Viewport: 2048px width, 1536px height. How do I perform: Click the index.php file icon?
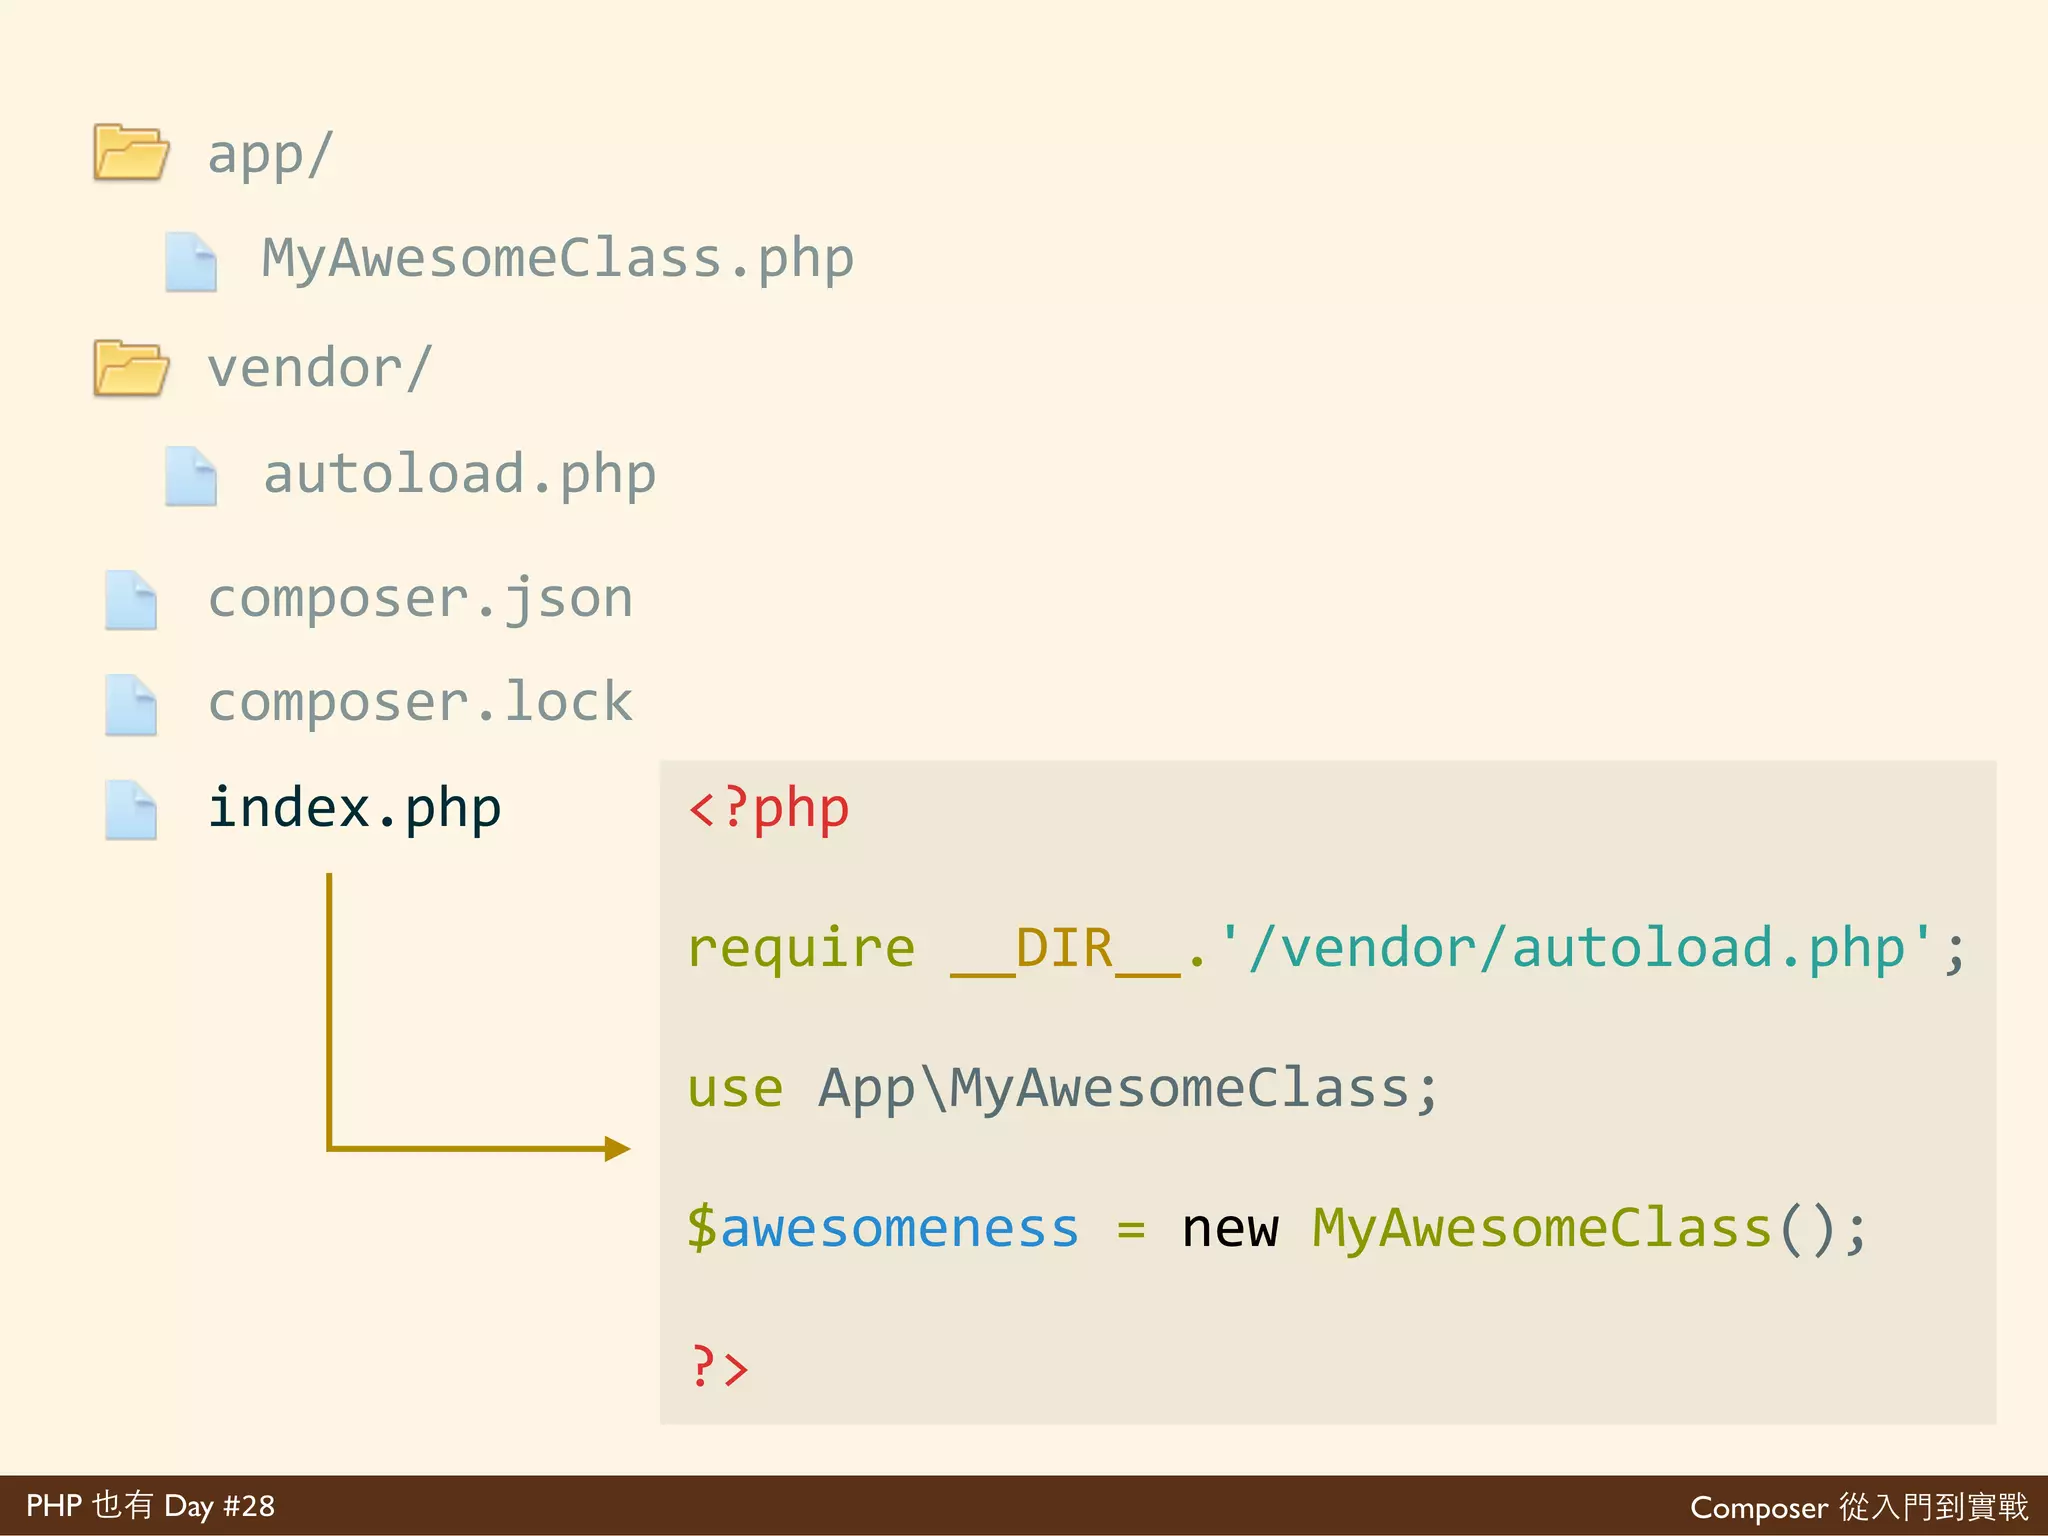click(131, 810)
